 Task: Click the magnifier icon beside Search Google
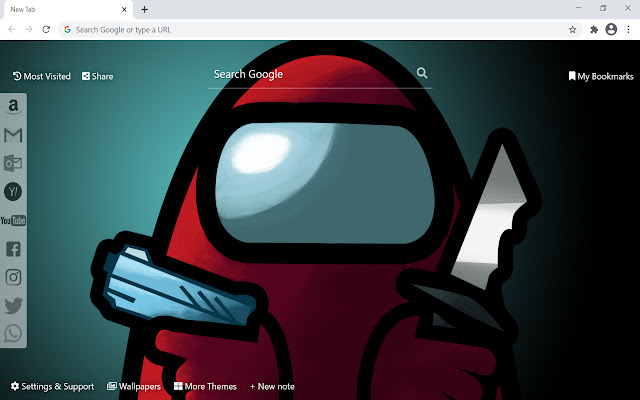coord(422,73)
